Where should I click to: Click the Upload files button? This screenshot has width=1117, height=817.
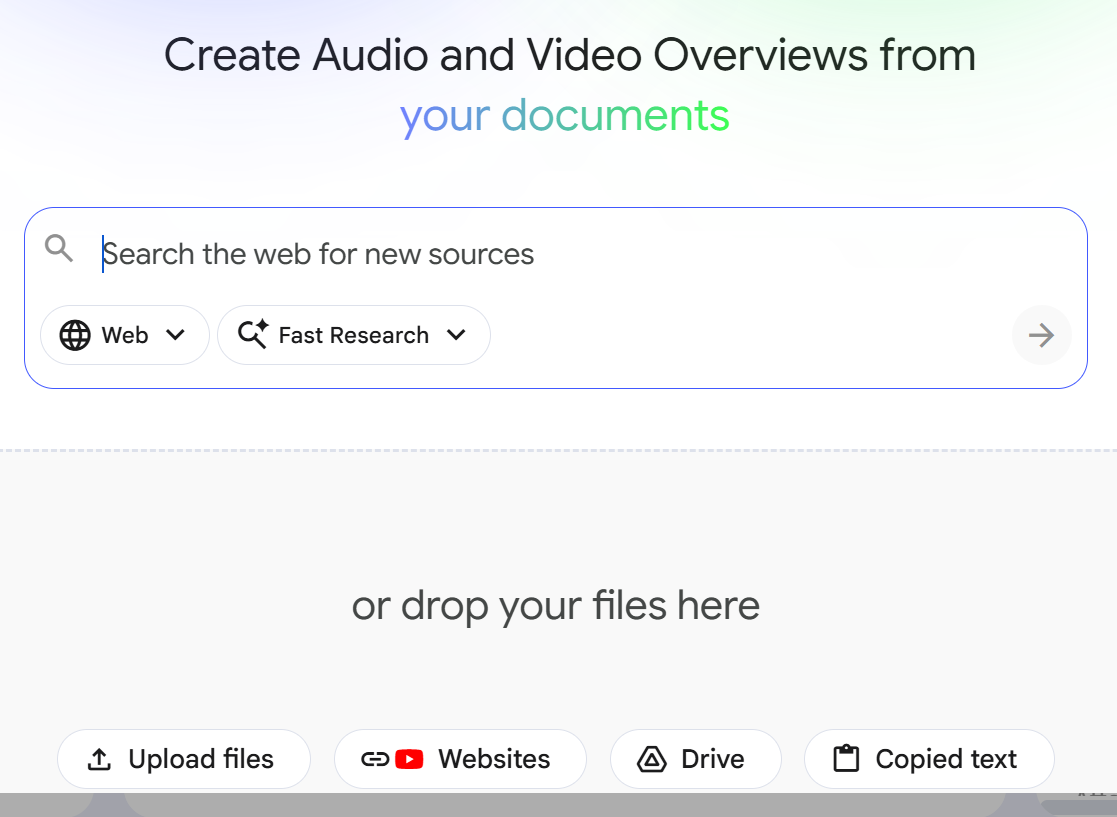point(184,759)
